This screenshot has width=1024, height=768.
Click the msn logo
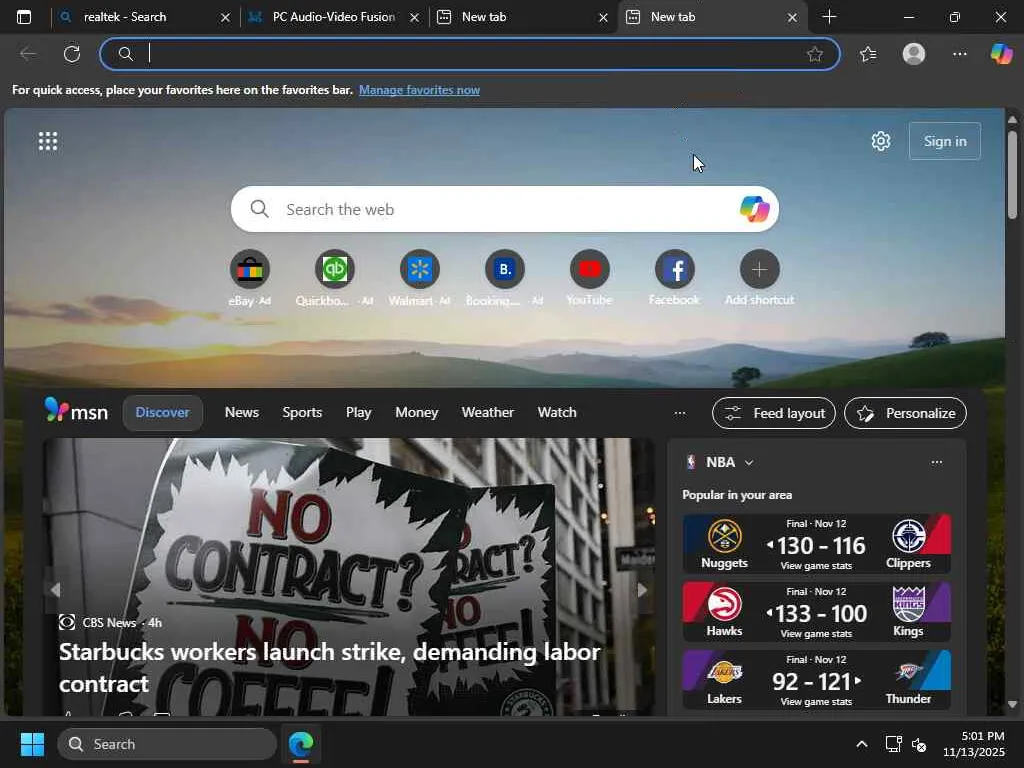76,411
